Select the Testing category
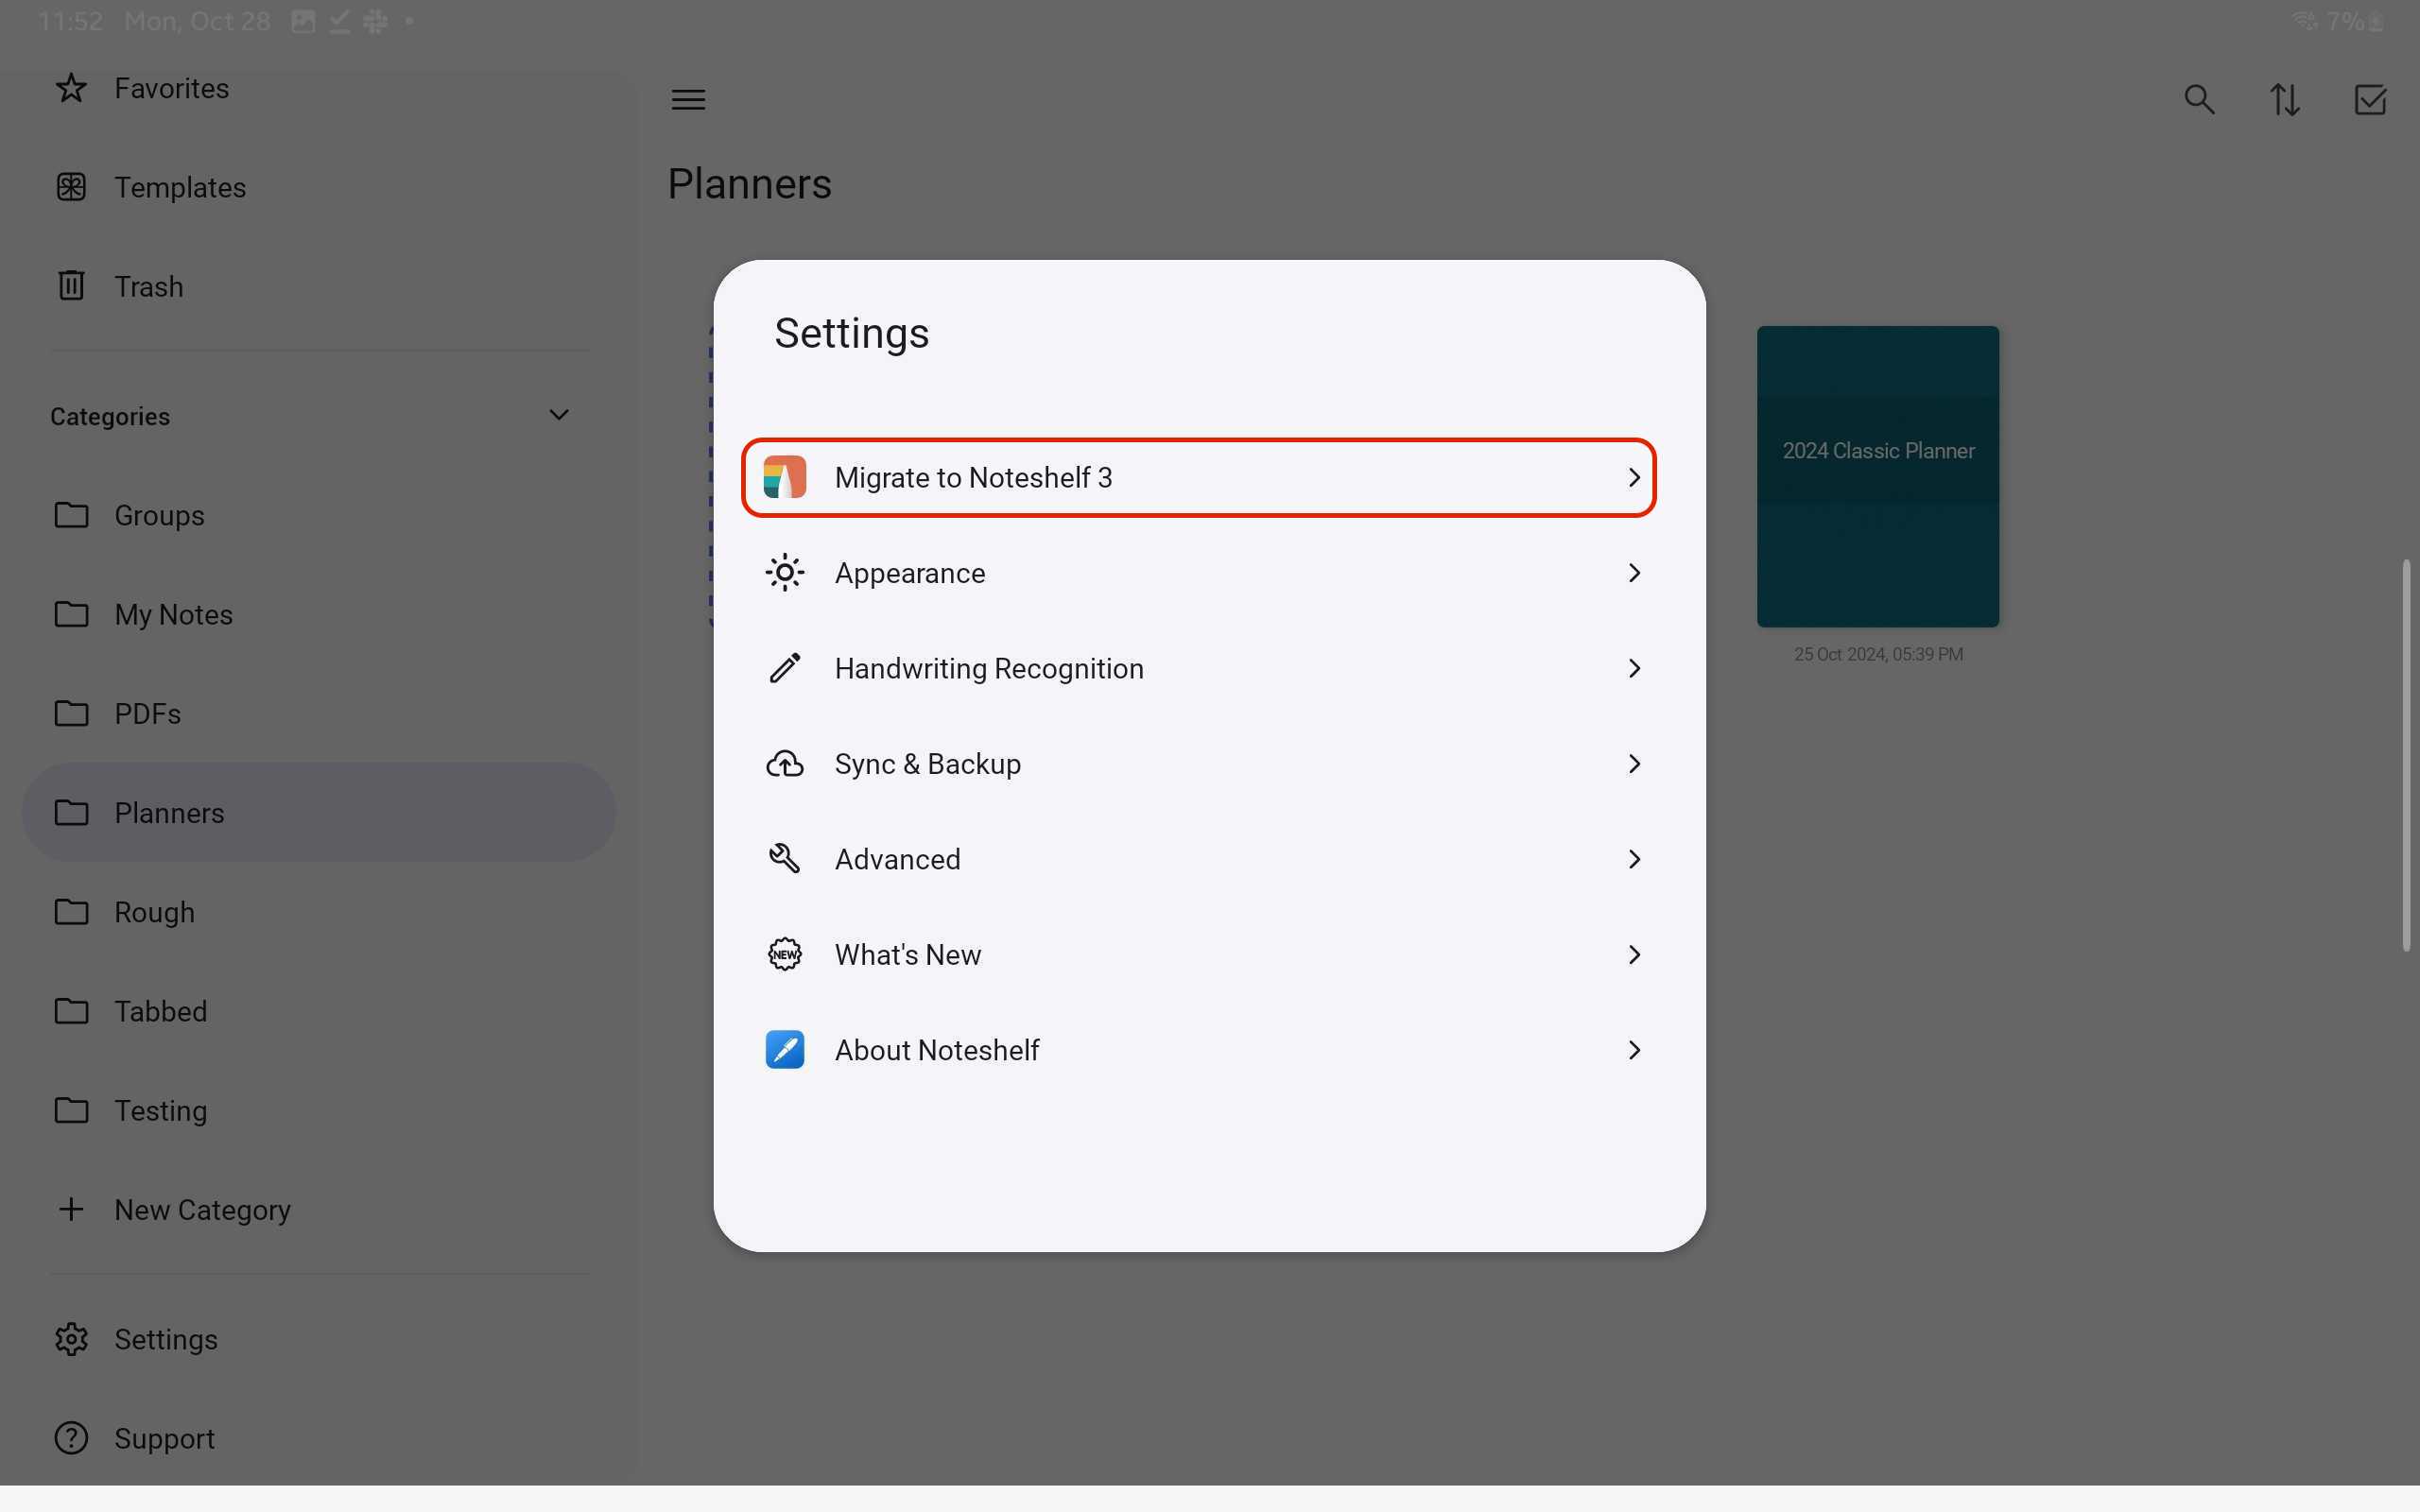Viewport: 2420px width, 1512px height. point(318,1110)
